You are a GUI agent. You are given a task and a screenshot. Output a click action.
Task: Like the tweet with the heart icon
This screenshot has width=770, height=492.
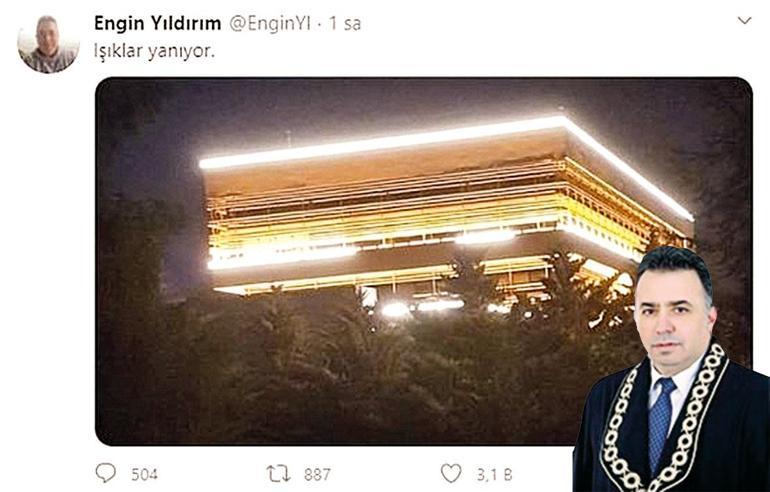451,473
